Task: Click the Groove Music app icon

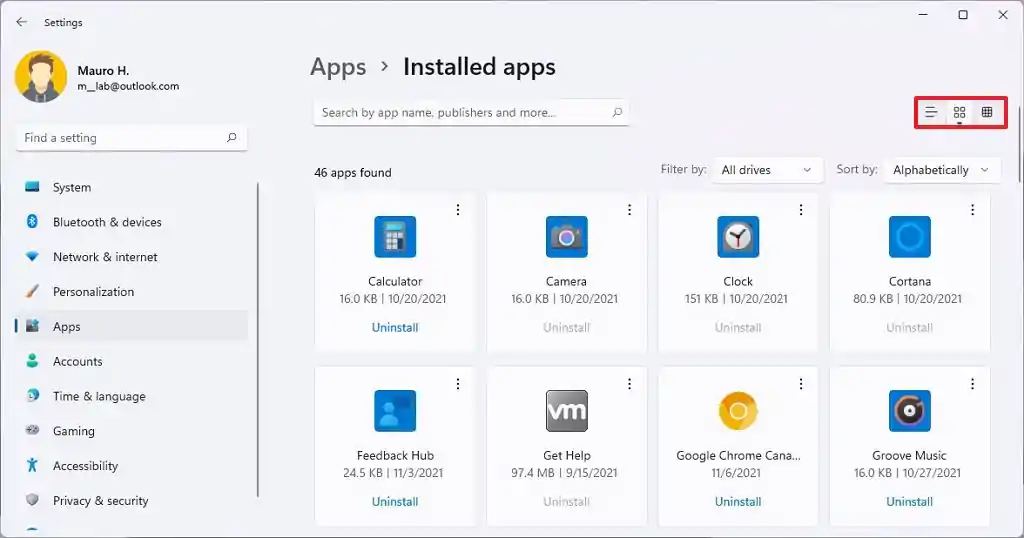Action: [x=909, y=411]
